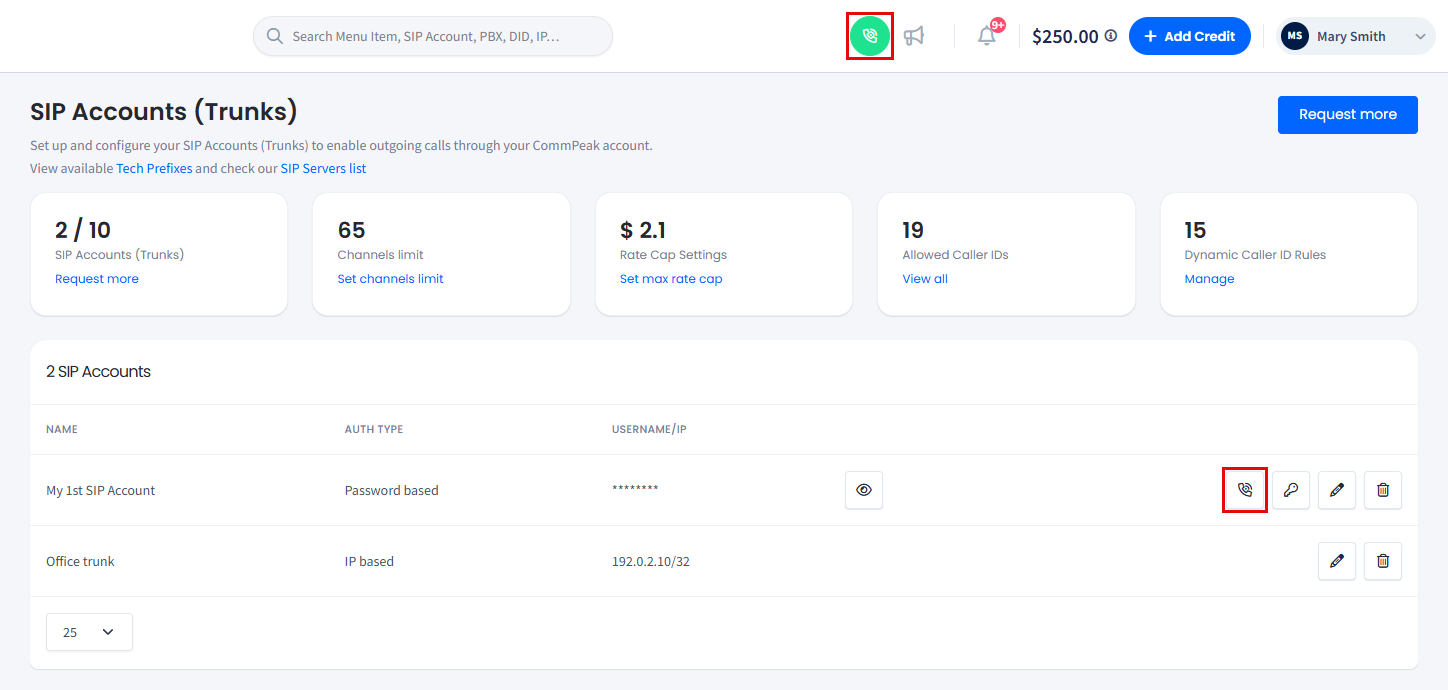Open the Tech Prefixes link

tap(154, 168)
